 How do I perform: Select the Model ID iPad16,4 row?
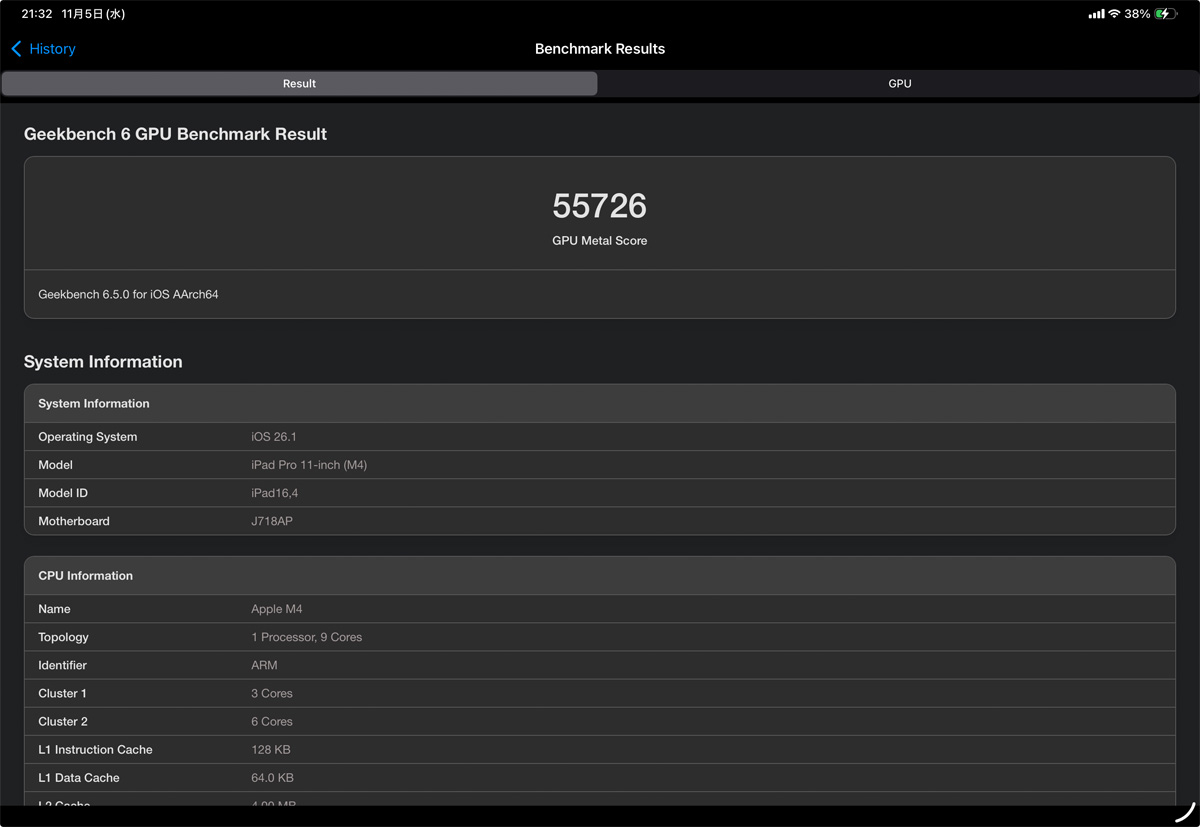(599, 493)
